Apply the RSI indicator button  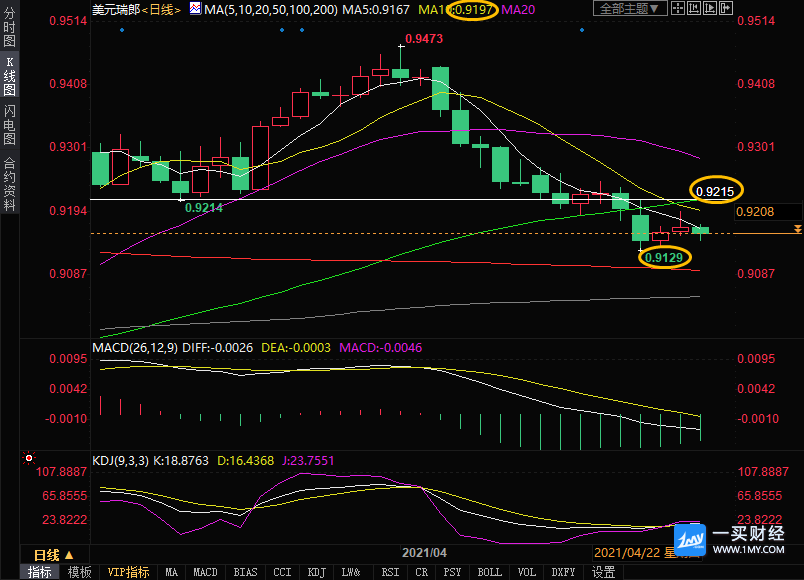click(x=390, y=572)
